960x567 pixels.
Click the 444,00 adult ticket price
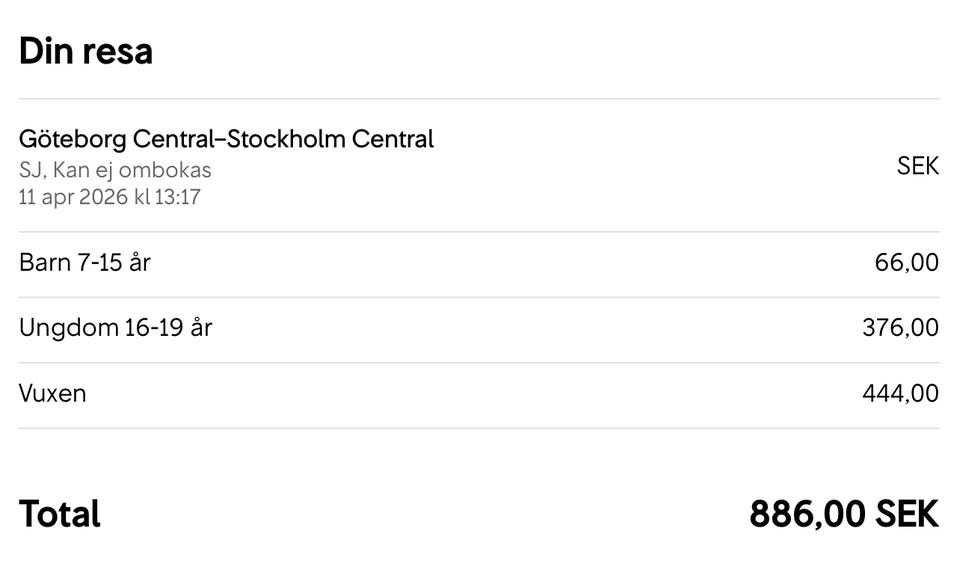(x=900, y=394)
